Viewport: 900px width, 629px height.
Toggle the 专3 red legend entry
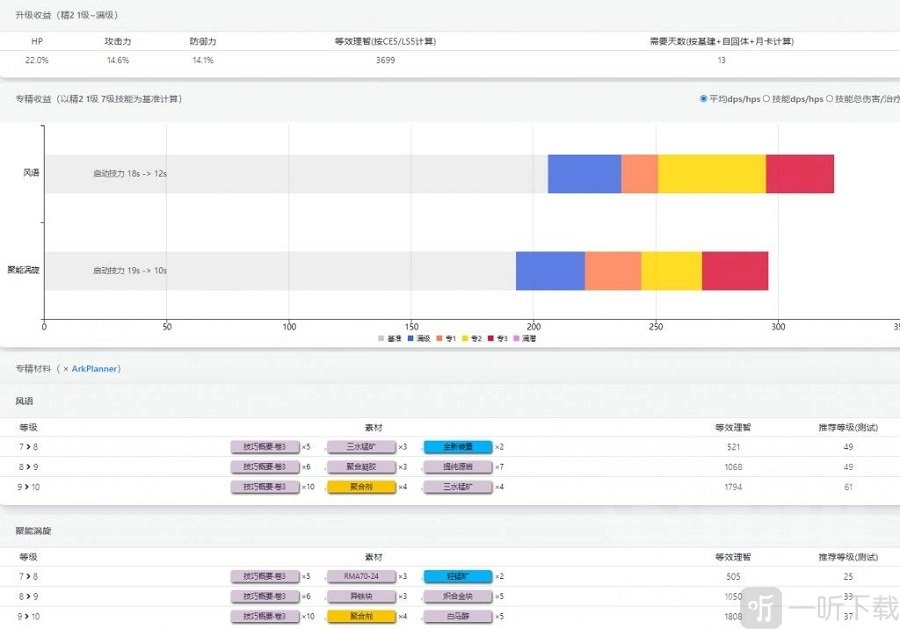click(x=493, y=339)
